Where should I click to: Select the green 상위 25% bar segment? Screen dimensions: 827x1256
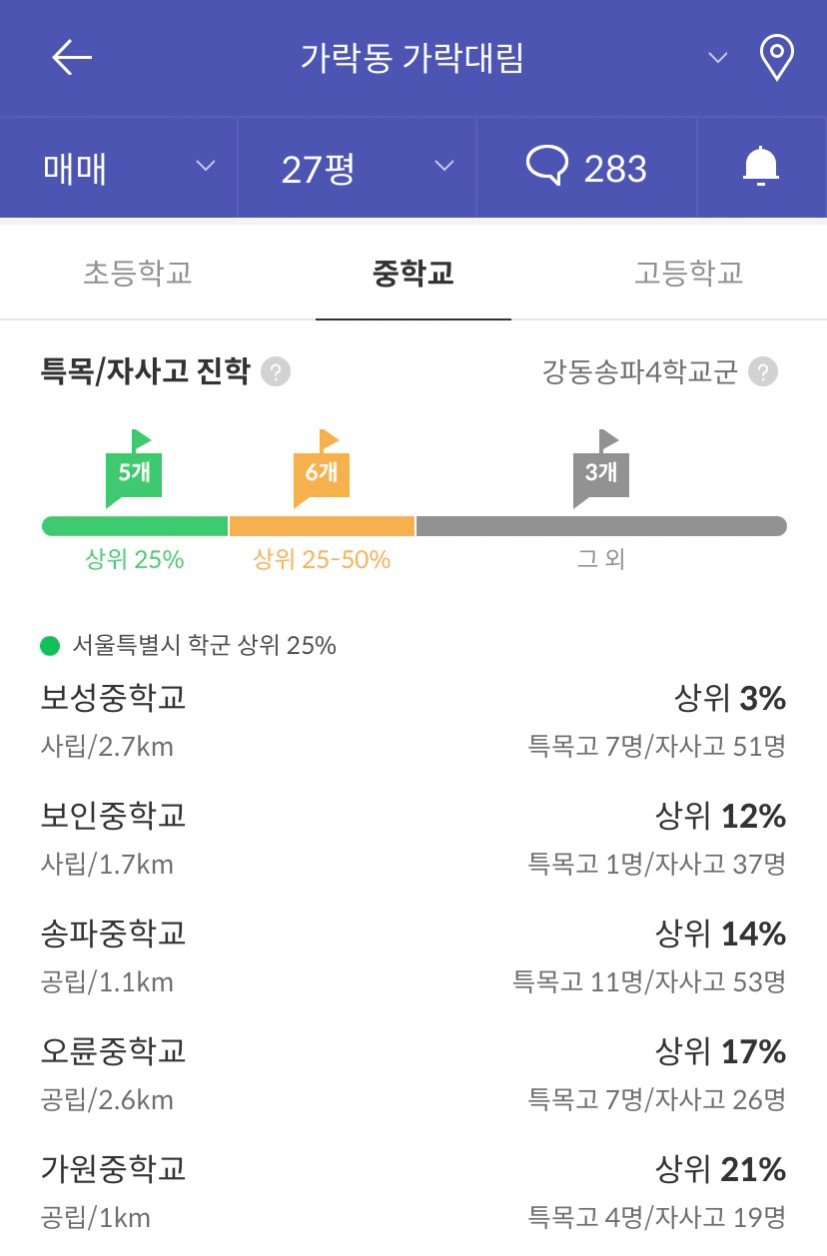pyautogui.click(x=135, y=526)
